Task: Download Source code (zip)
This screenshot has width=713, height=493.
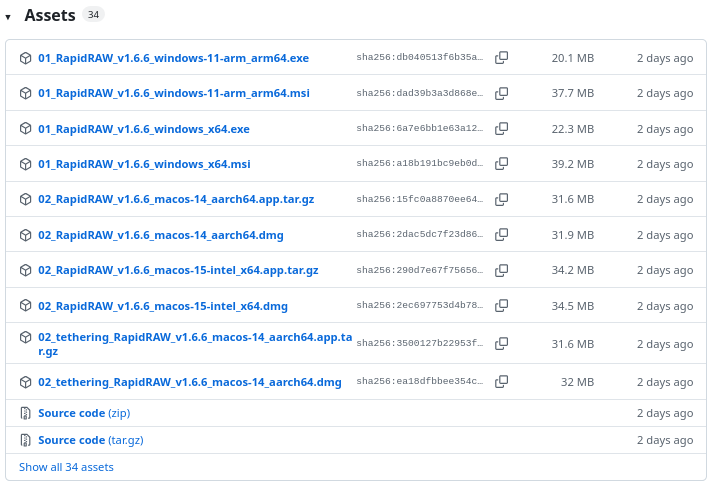Action: pyautogui.click(x=84, y=413)
